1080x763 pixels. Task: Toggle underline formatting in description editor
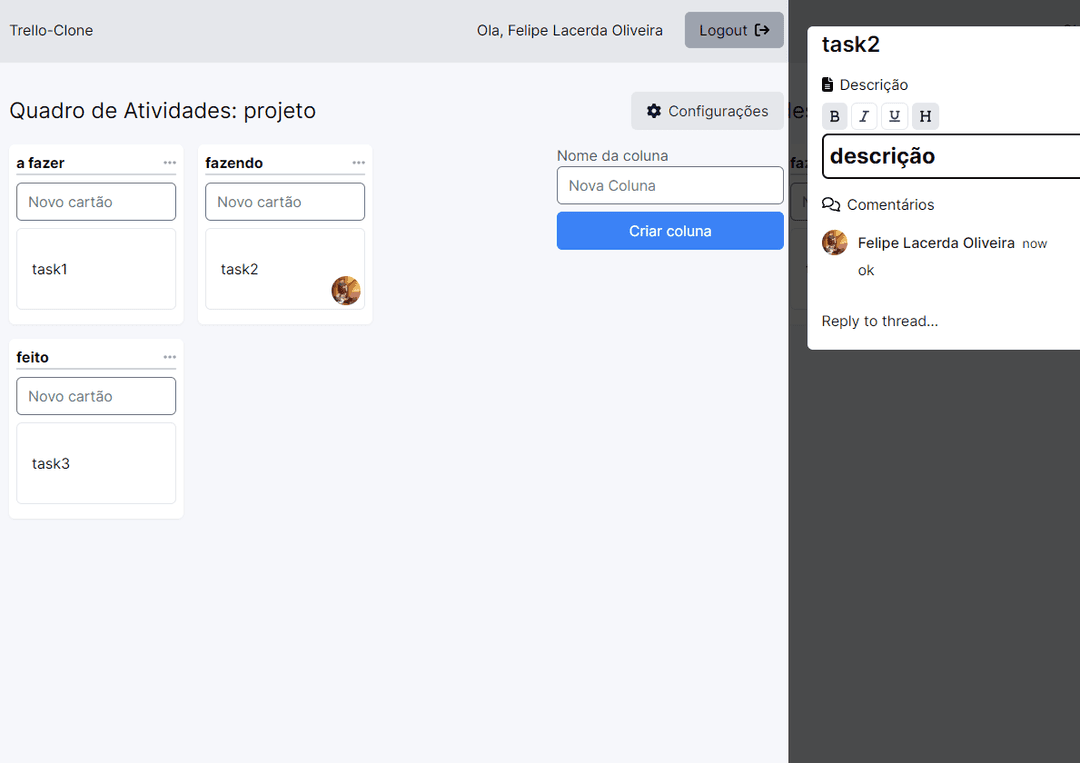pyautogui.click(x=895, y=117)
